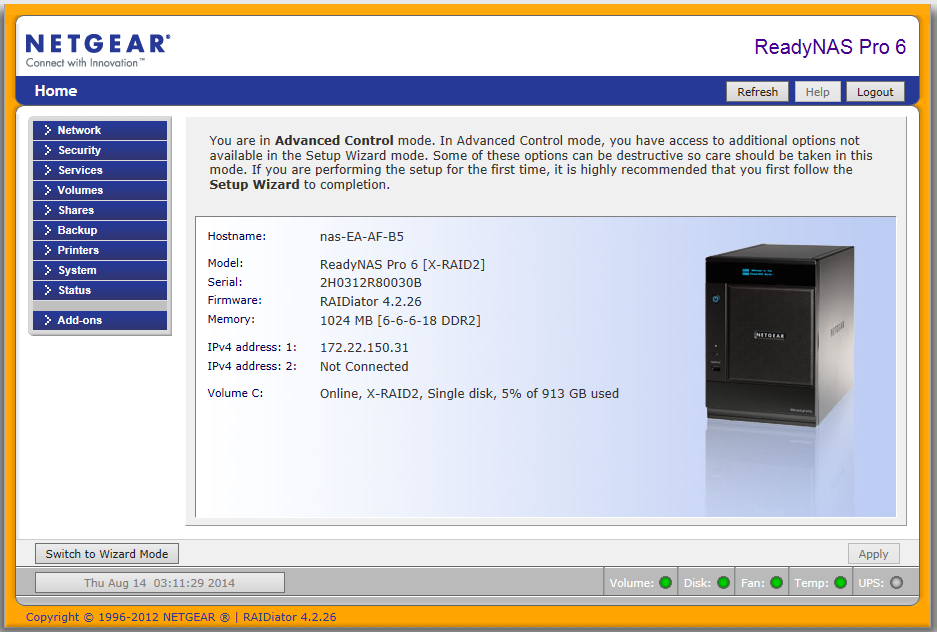Open the Volumes menu
This screenshot has height=632, width=937.
100,190
